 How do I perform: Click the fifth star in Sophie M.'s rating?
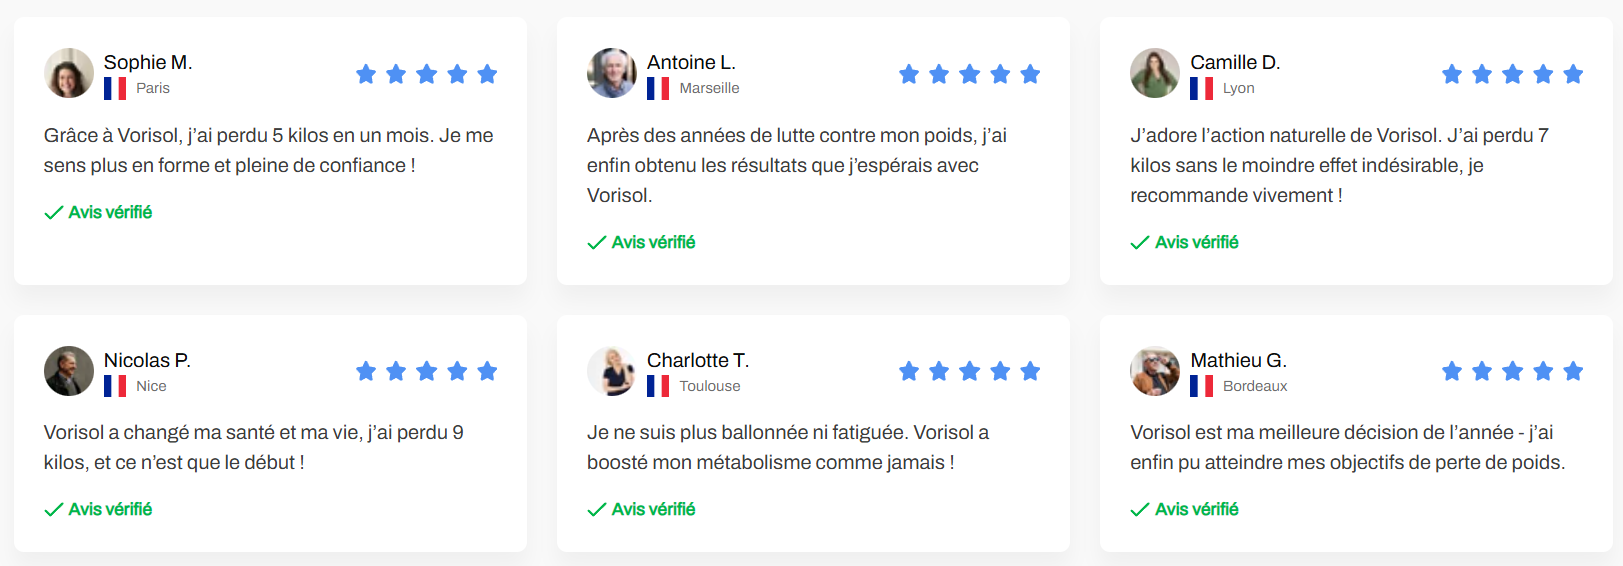pyautogui.click(x=487, y=74)
